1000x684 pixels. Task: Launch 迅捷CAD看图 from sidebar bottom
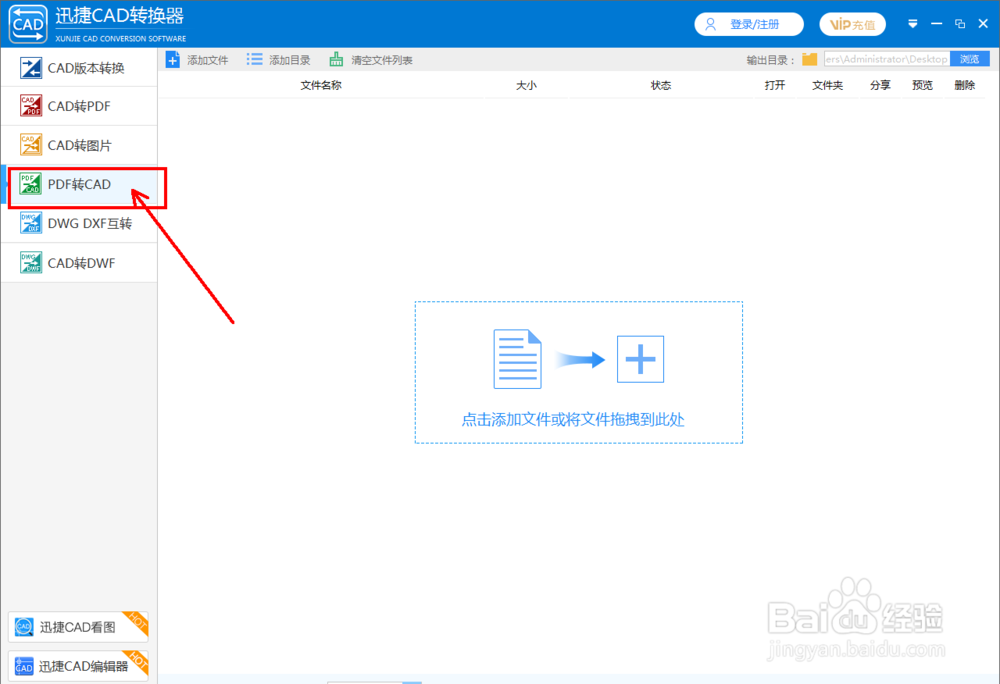pos(78,627)
